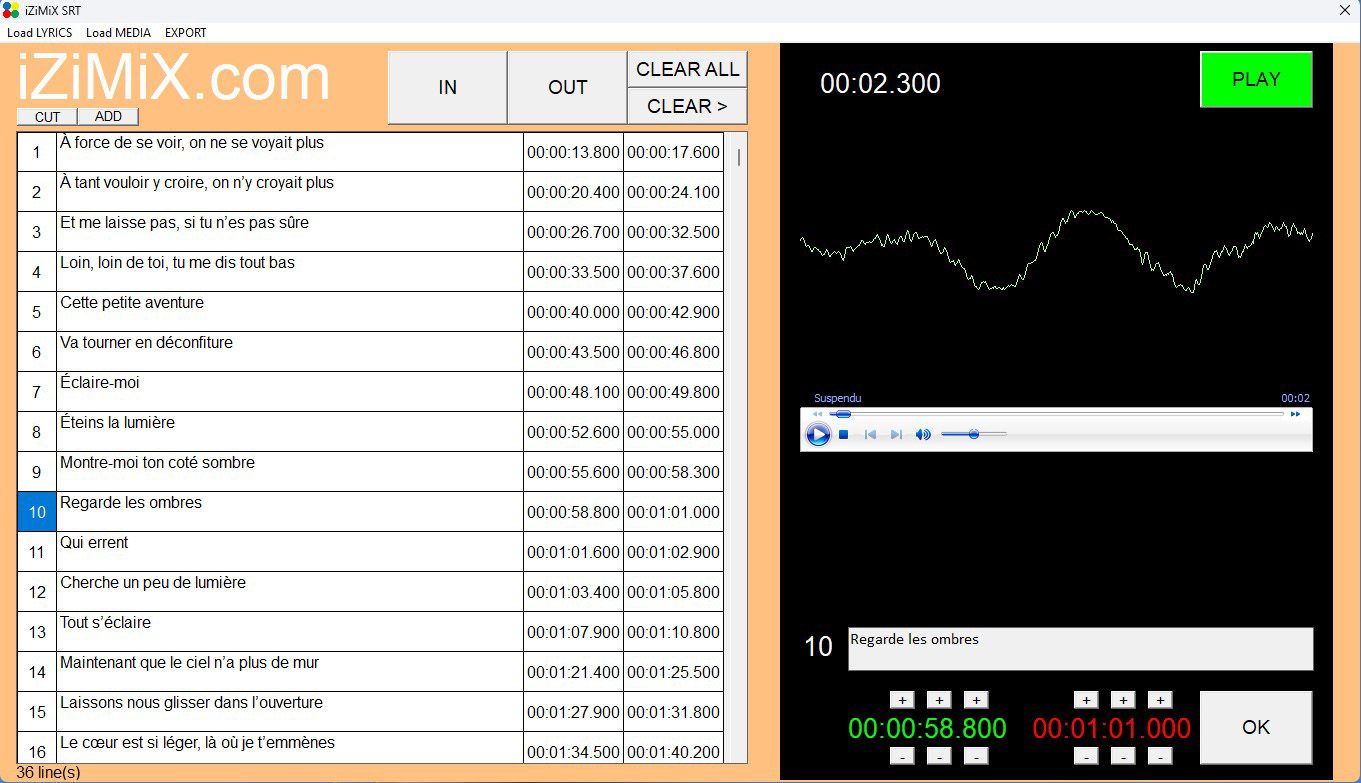1361x783 pixels.
Task: Click the volume slider knob
Action: 973,434
